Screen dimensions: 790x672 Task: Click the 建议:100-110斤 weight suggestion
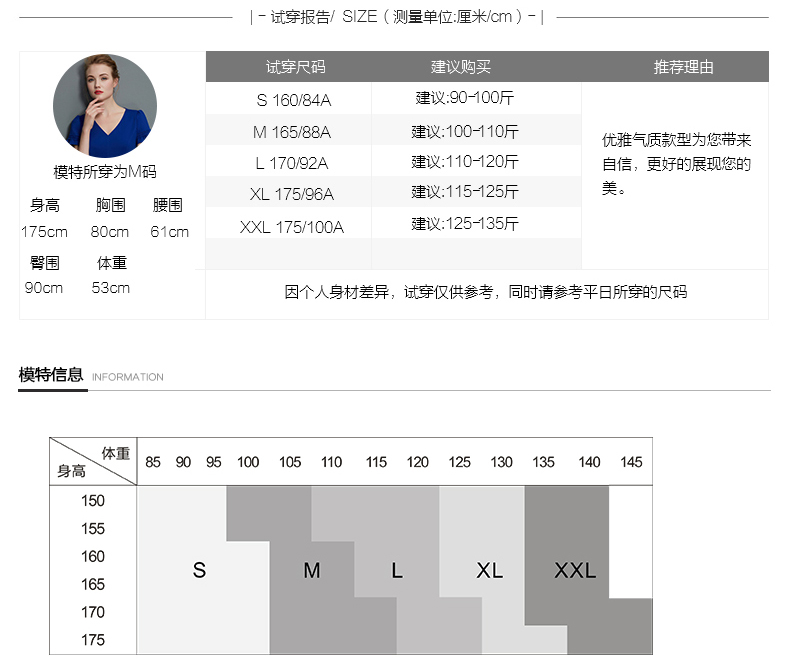(465, 131)
